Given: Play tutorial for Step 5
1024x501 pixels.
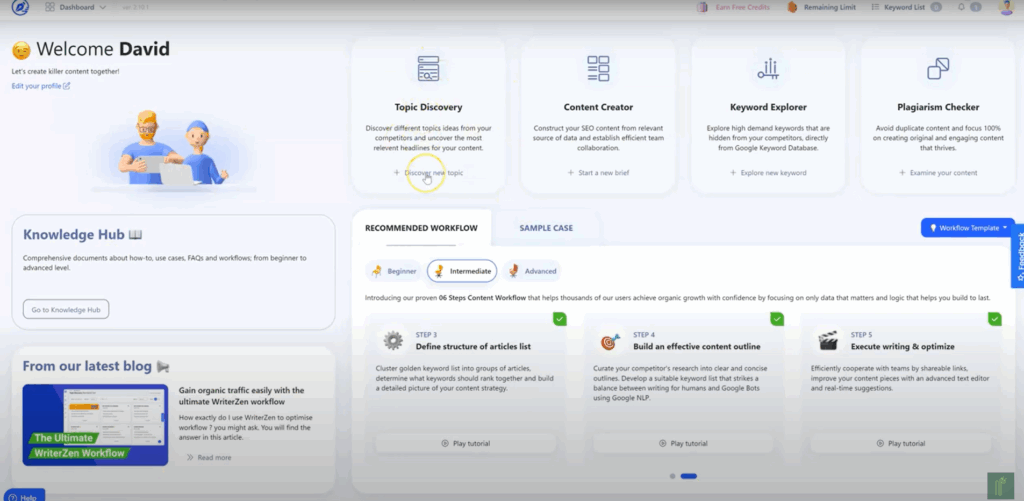Looking at the screenshot, I should point(901,444).
